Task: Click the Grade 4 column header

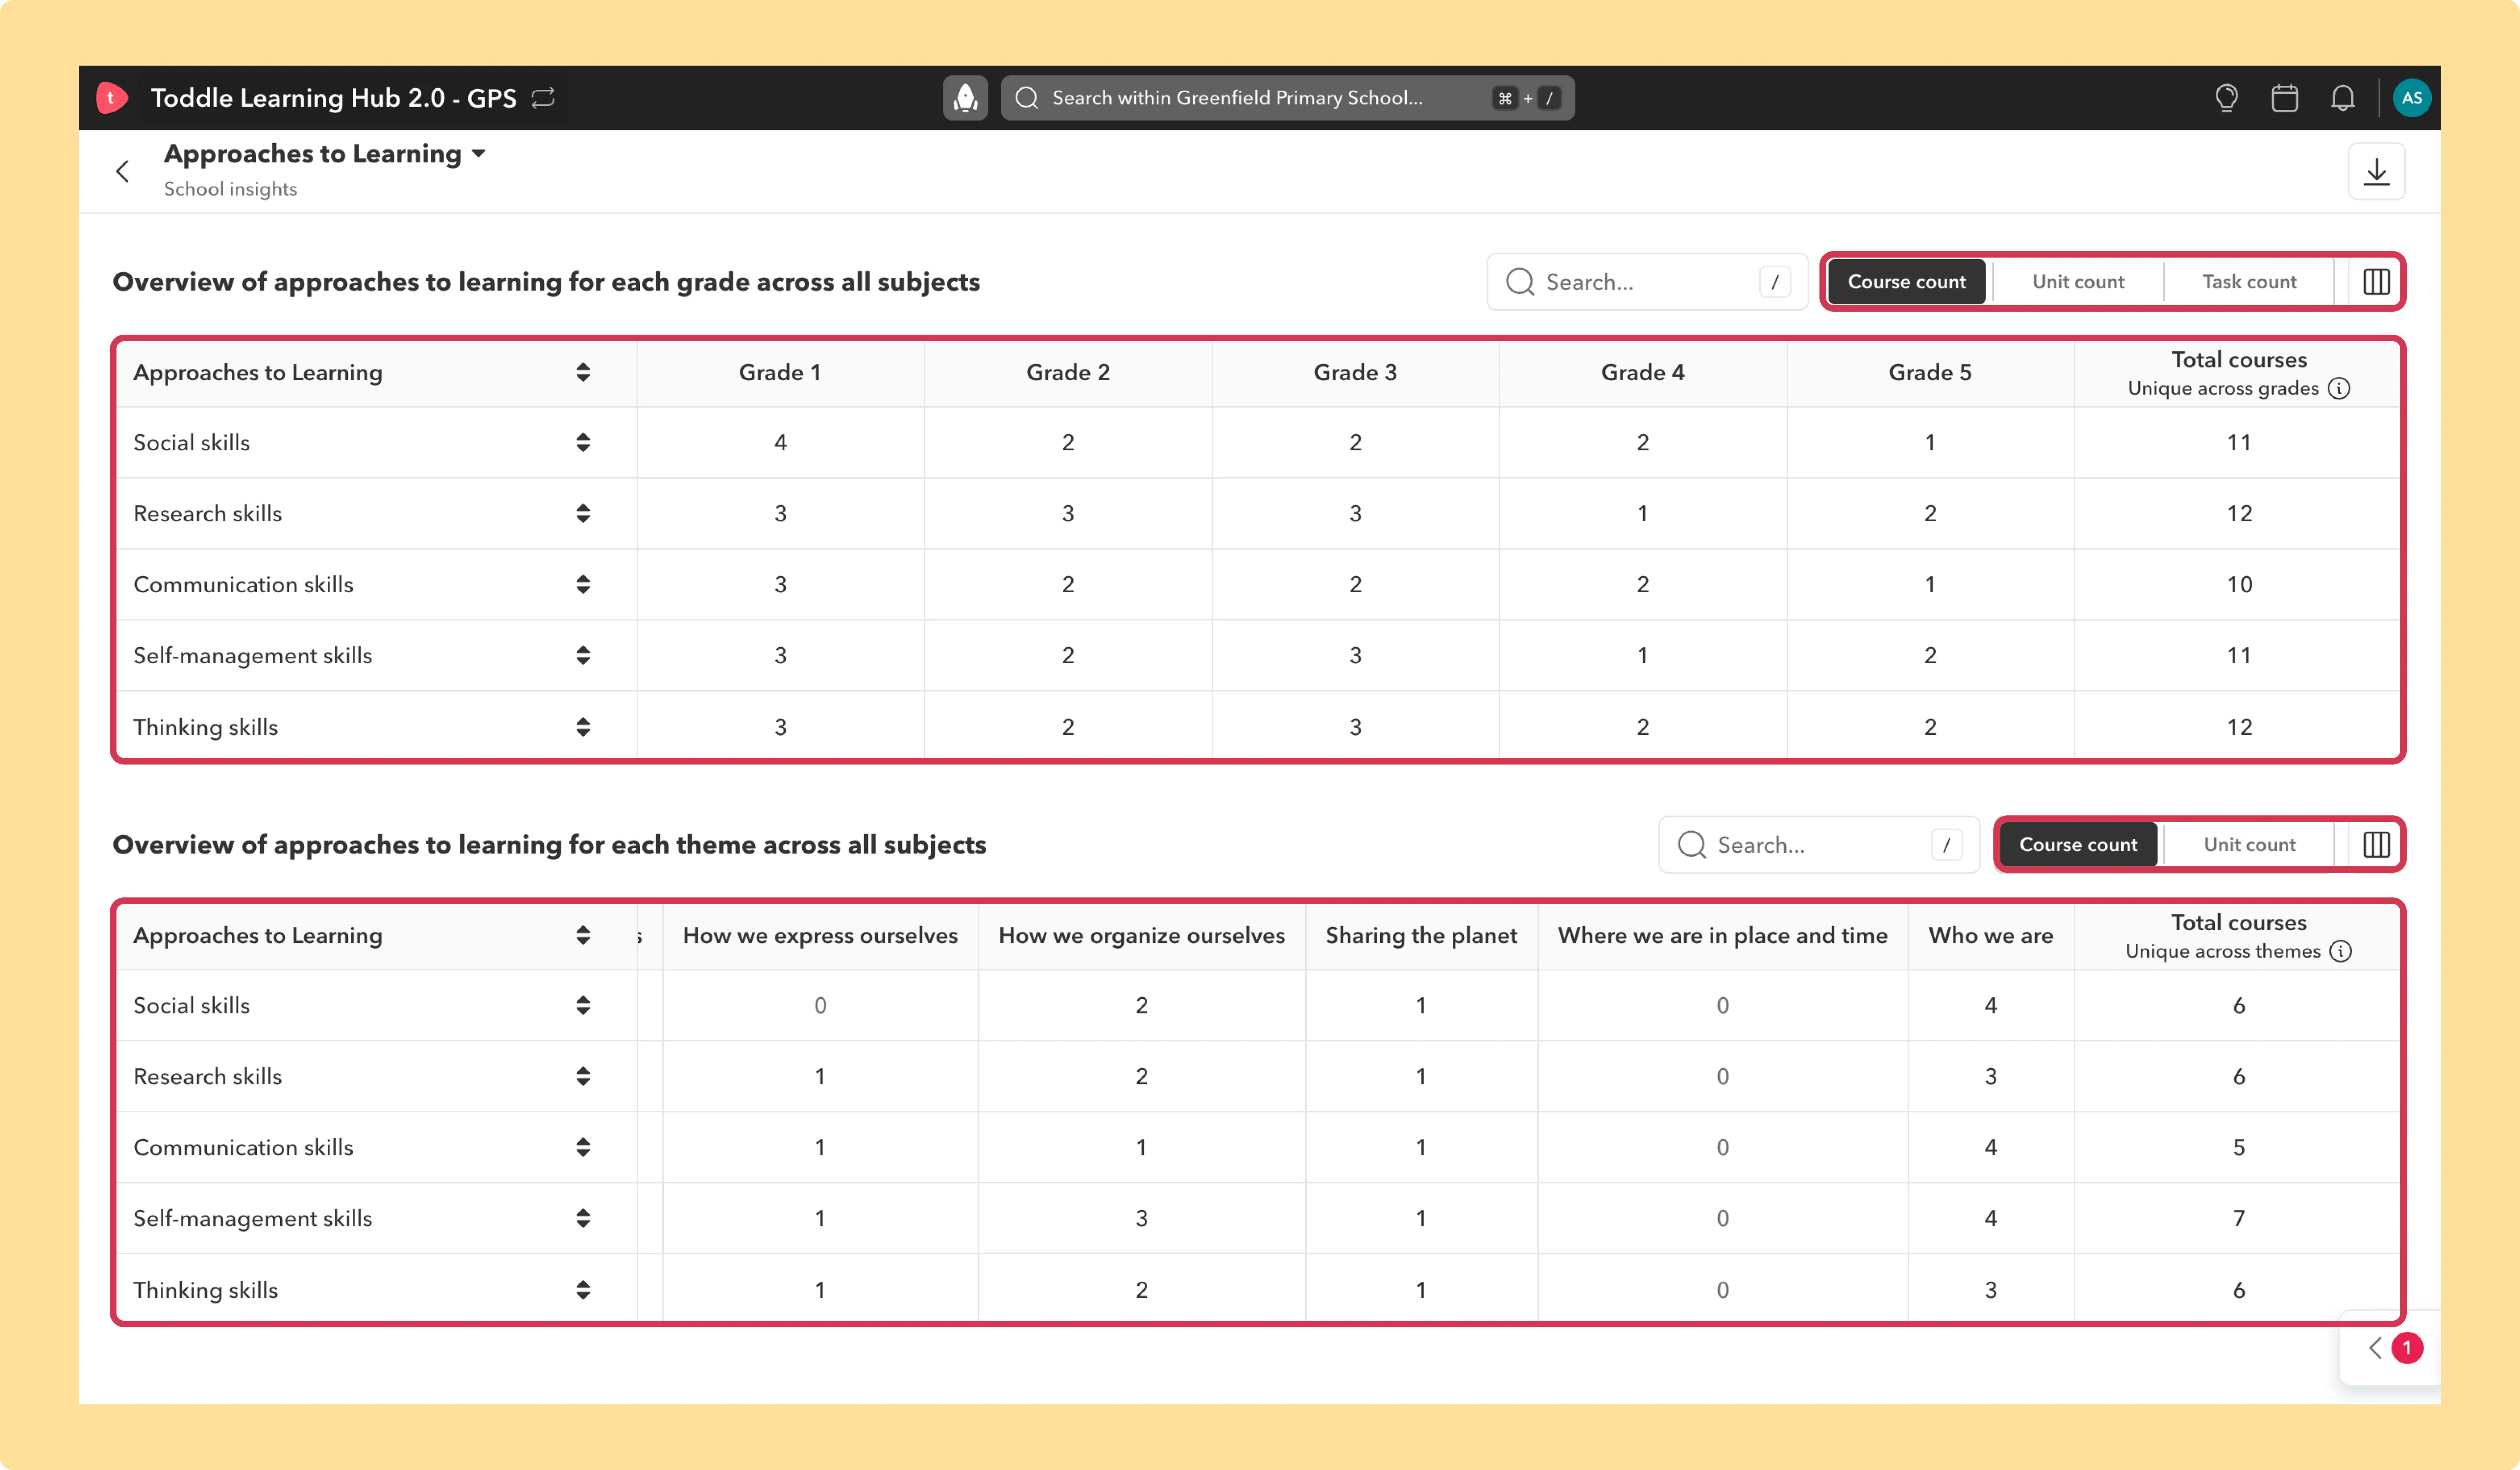Action: [x=1643, y=372]
